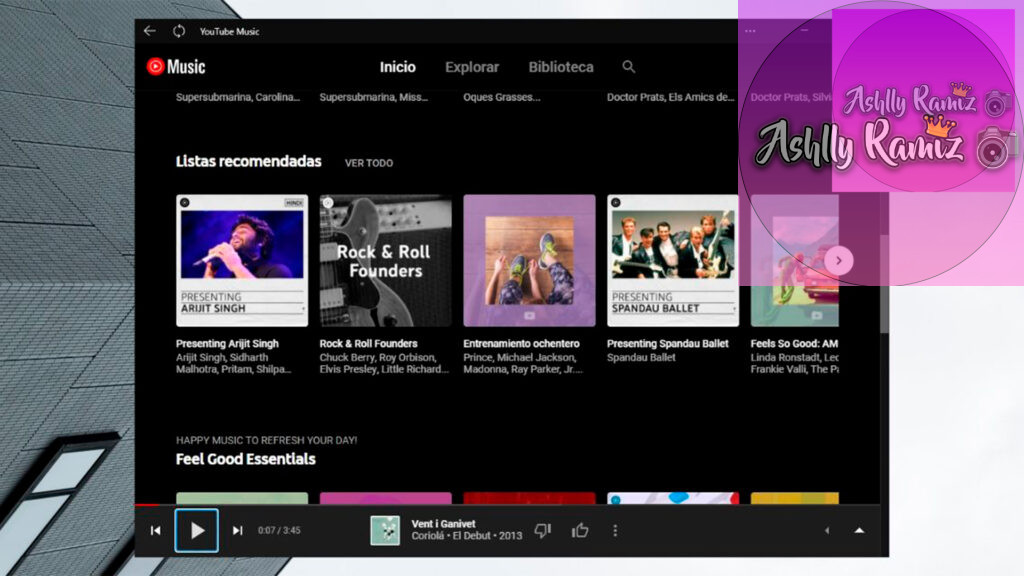The height and width of the screenshot is (576, 1024).
Task: Skip to the next track
Action: point(237,530)
